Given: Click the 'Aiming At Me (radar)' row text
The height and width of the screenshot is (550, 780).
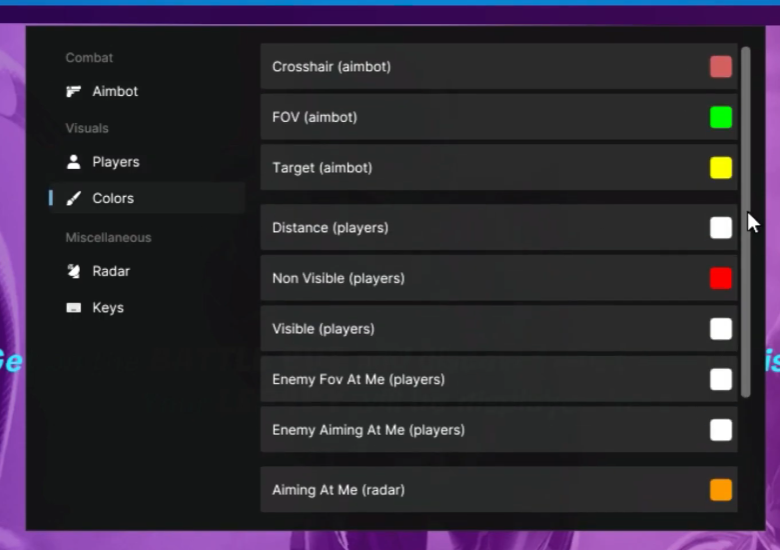Looking at the screenshot, I should point(338,490).
